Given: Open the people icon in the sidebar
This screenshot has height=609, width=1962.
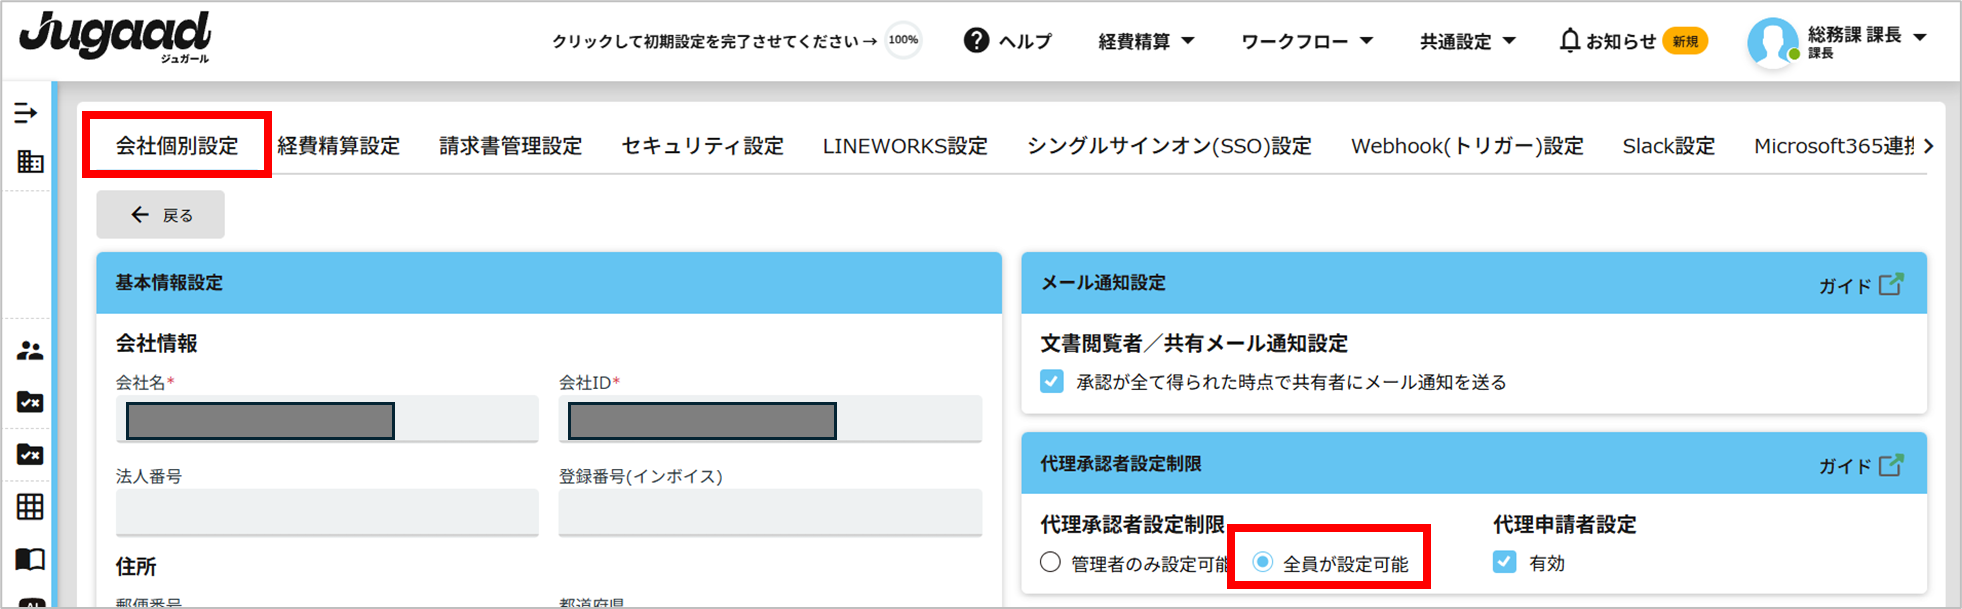Looking at the screenshot, I should (30, 351).
